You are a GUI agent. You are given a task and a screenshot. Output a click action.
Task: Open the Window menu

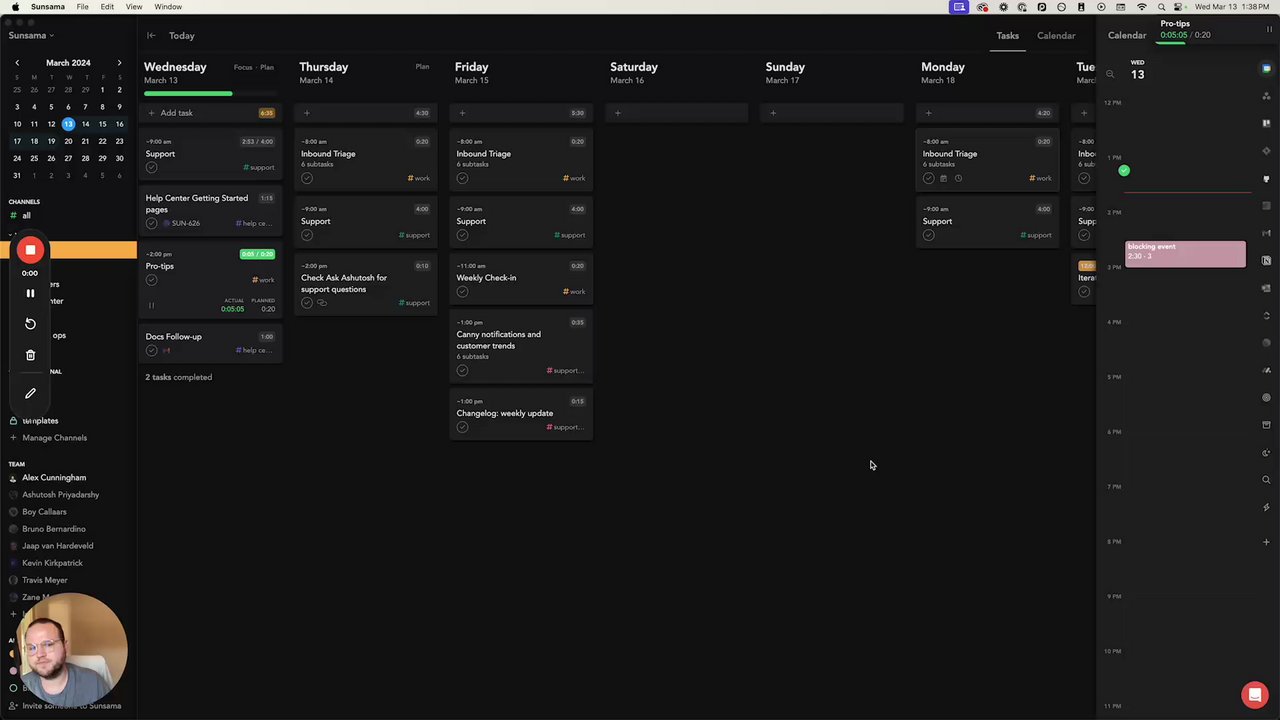pyautogui.click(x=168, y=7)
